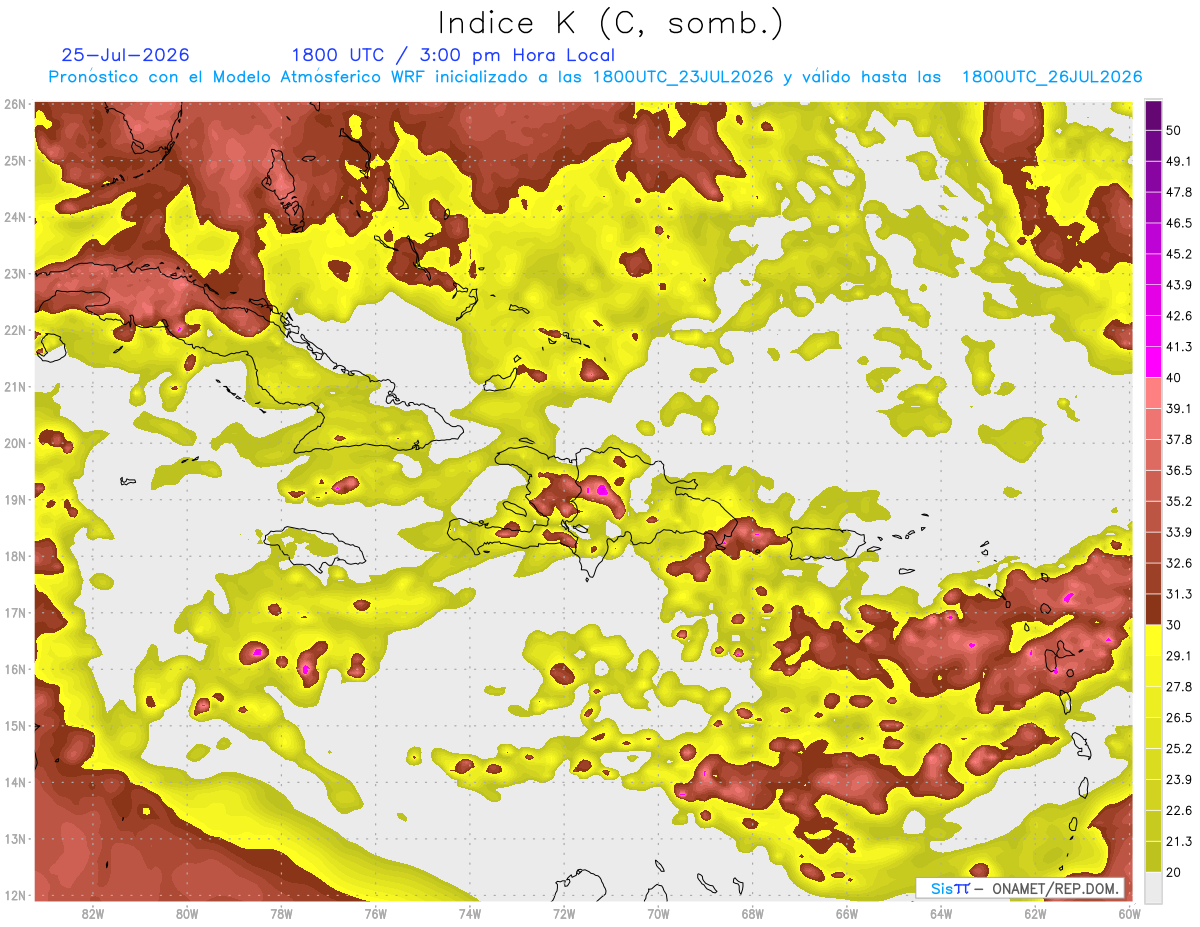Click the colorbar value "33.9"
Image resolution: width=1200 pixels, height=927 pixels.
pos(1179,532)
